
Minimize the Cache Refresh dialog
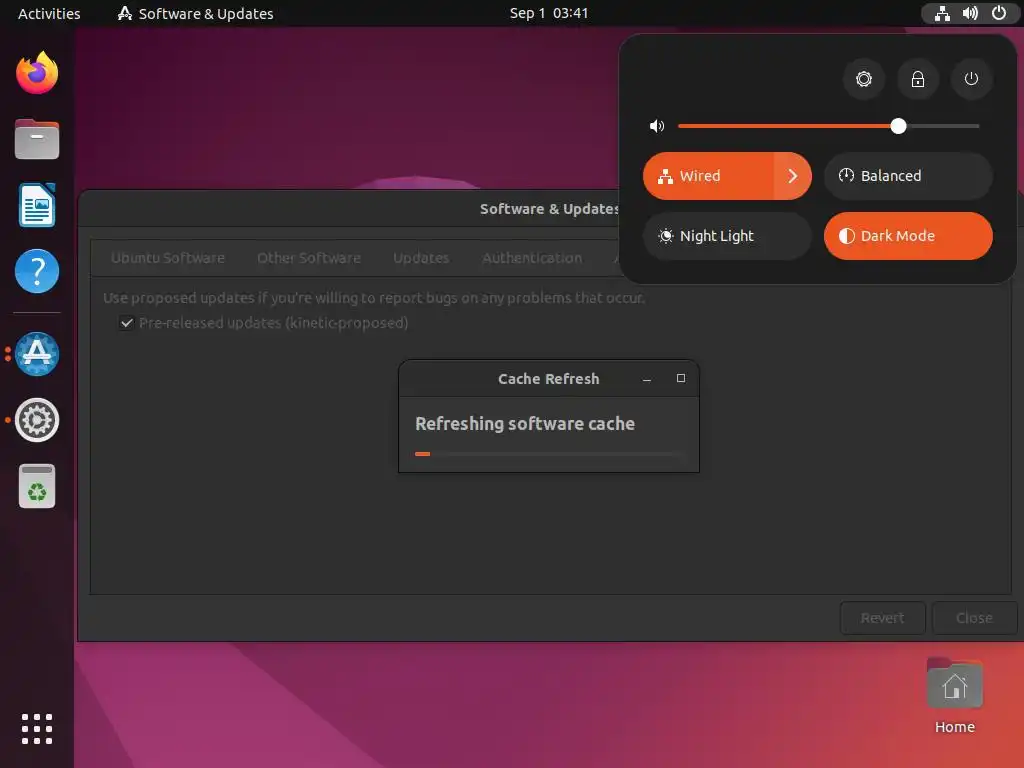pyautogui.click(x=647, y=379)
